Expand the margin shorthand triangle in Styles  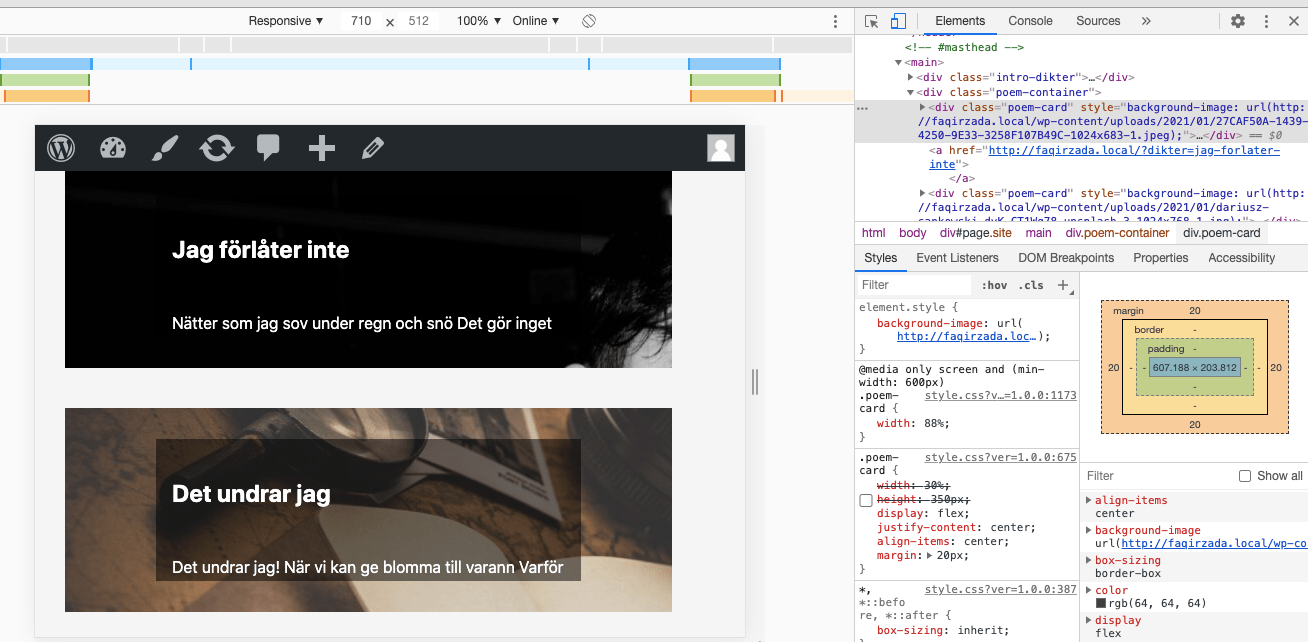(929, 555)
